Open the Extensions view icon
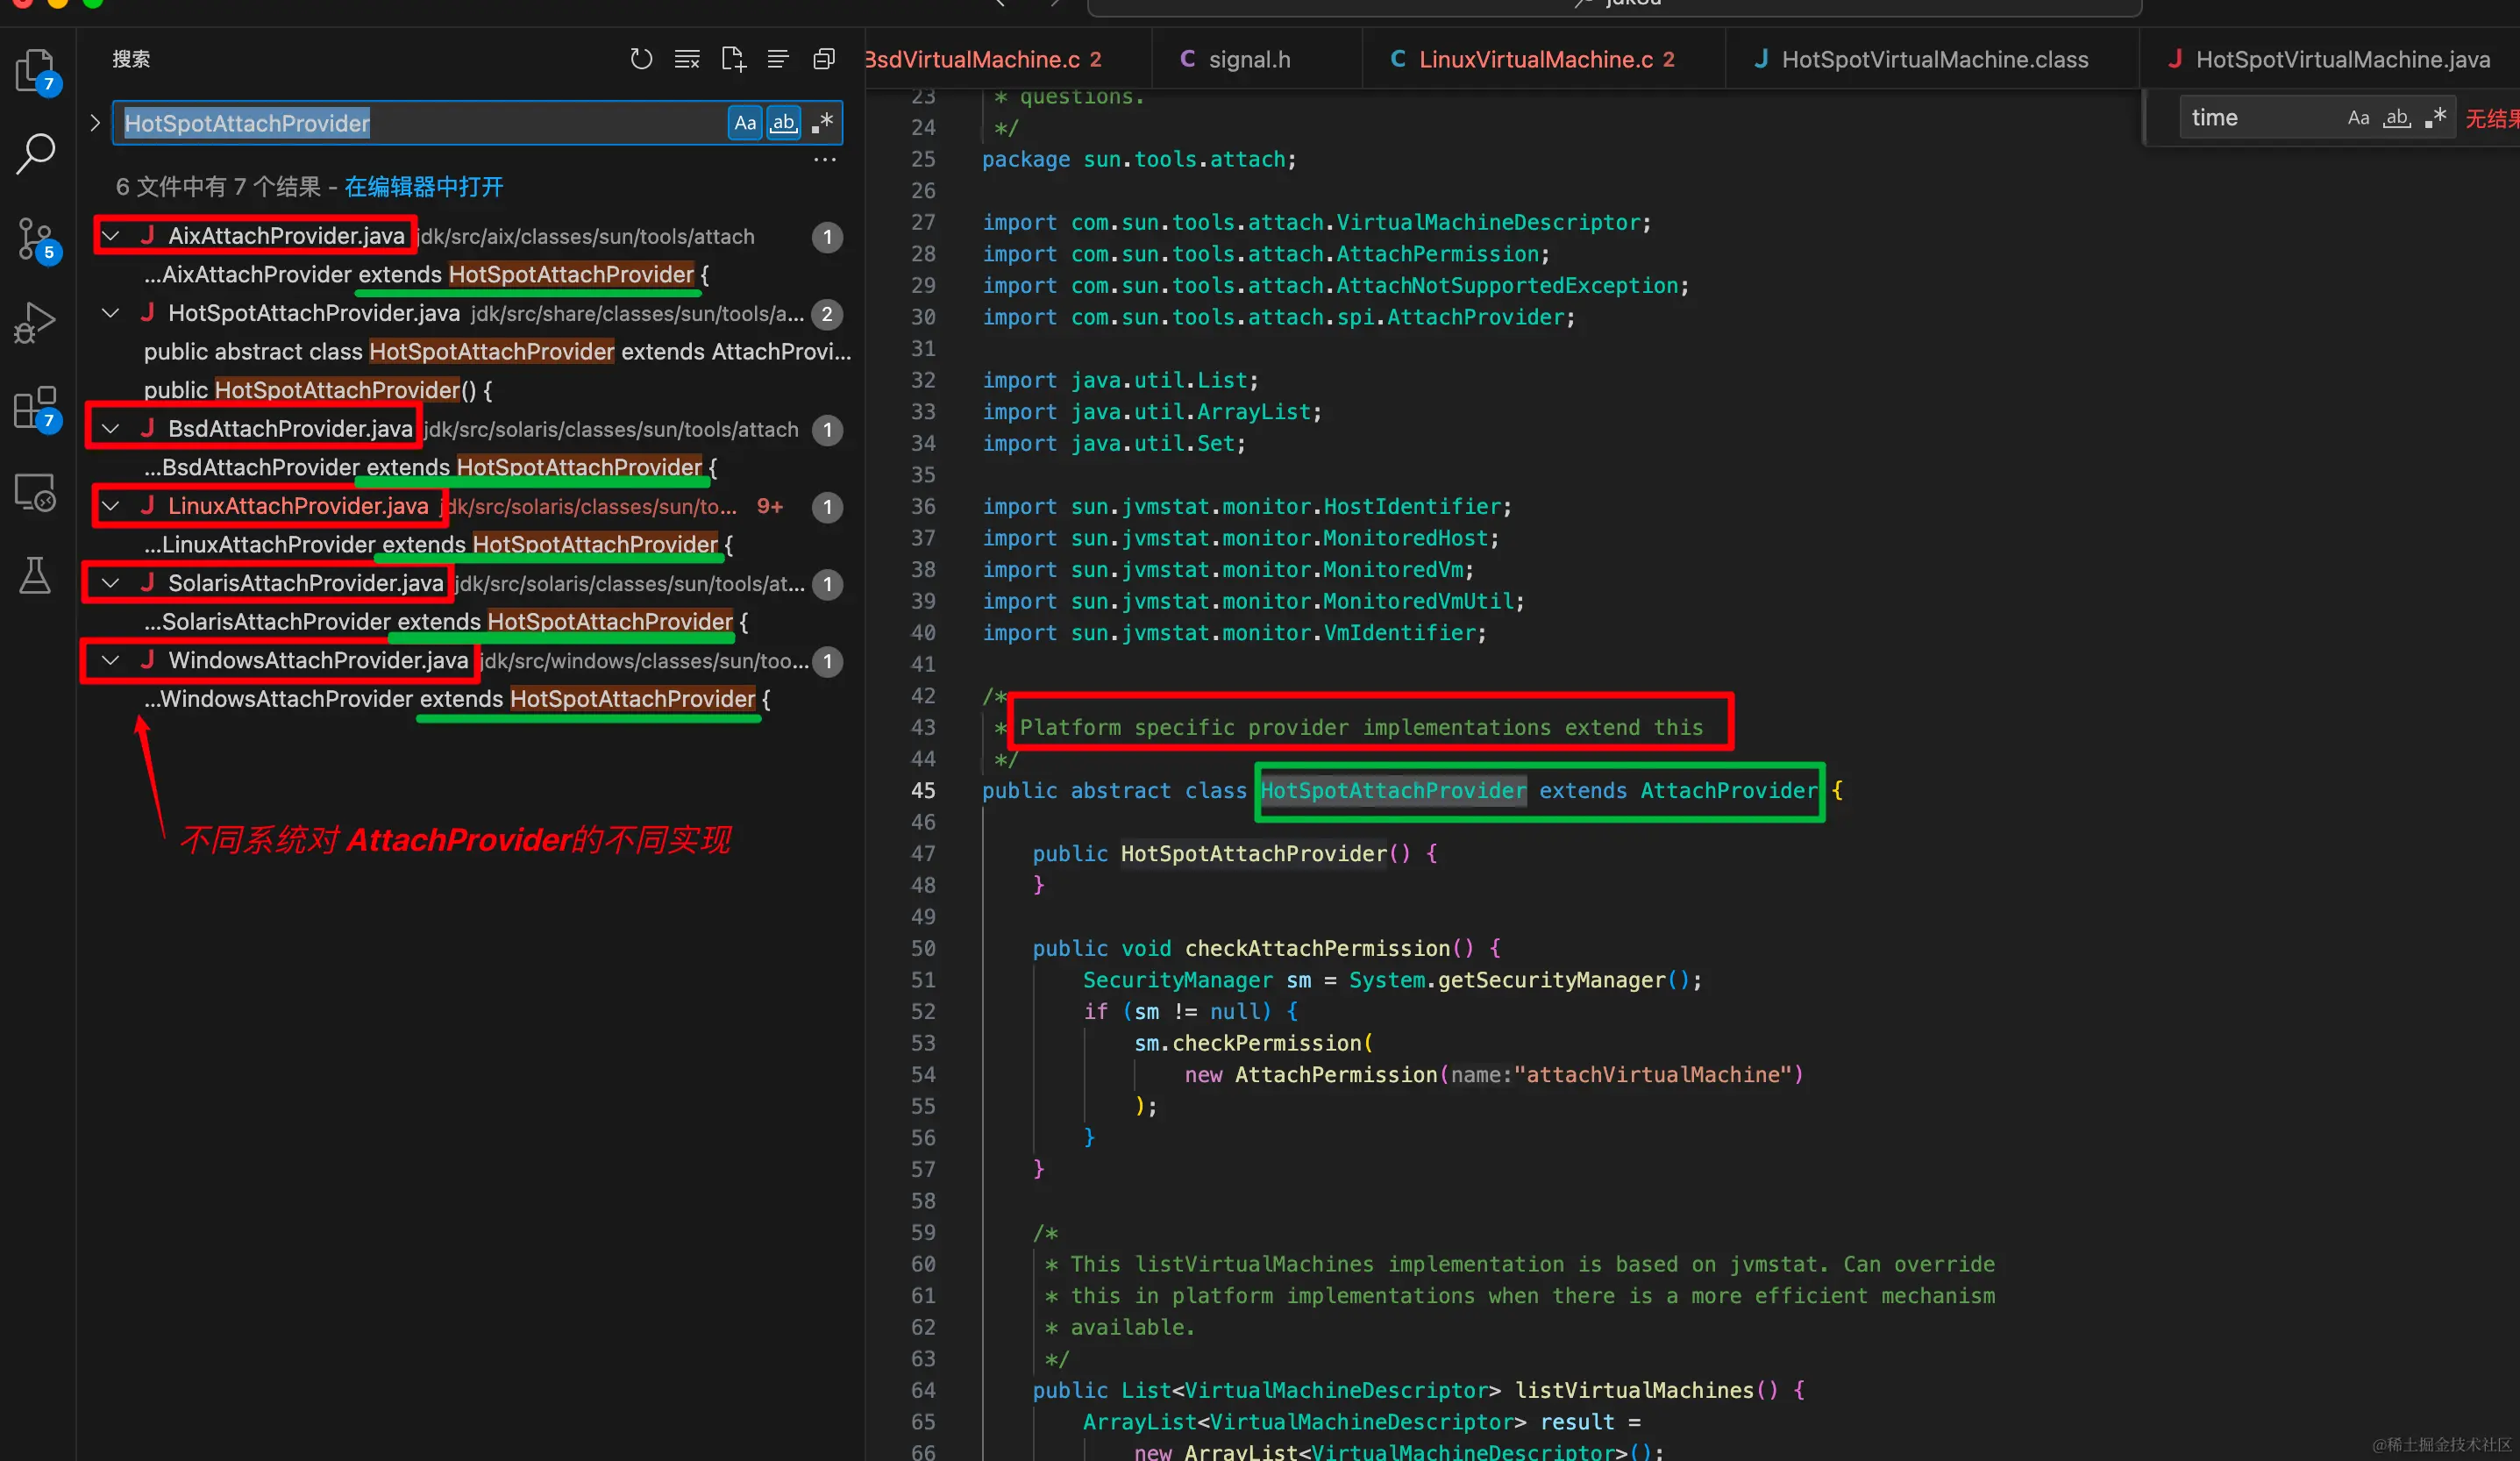2520x1461 pixels. [35, 408]
